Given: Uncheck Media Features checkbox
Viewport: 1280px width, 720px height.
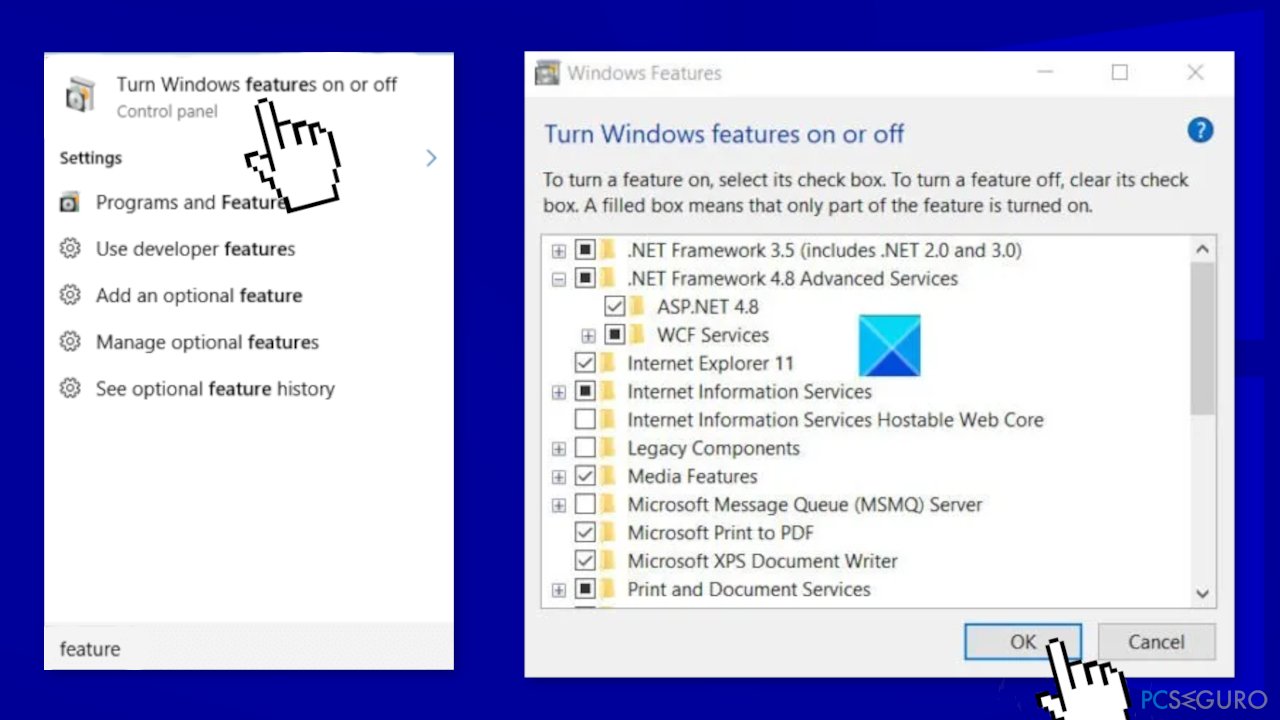Looking at the screenshot, I should (585, 476).
